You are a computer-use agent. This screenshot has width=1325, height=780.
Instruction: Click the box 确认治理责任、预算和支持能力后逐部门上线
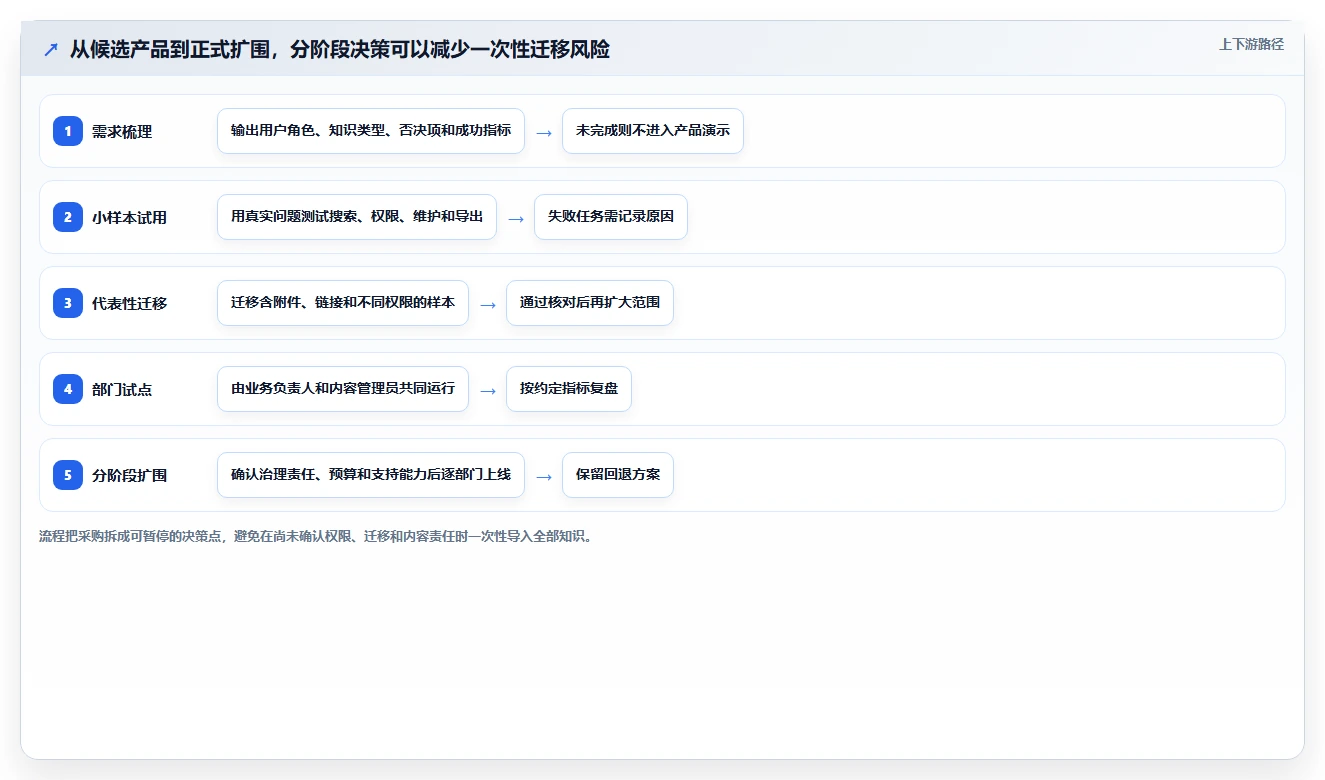coord(371,475)
